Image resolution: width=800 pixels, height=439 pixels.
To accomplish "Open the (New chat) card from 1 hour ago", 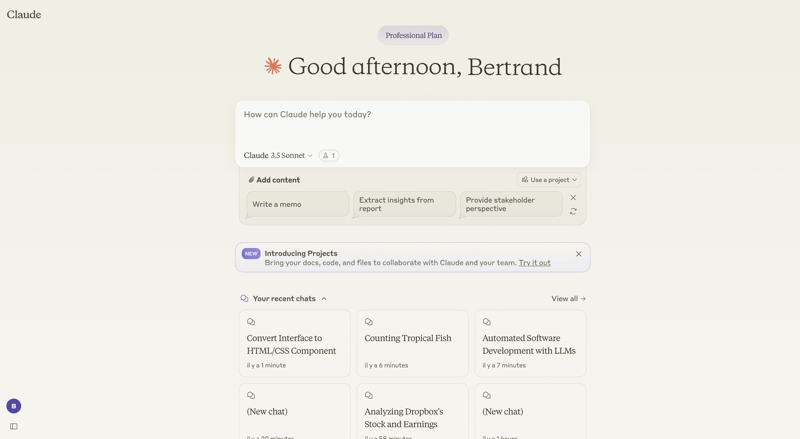I will point(531,411).
